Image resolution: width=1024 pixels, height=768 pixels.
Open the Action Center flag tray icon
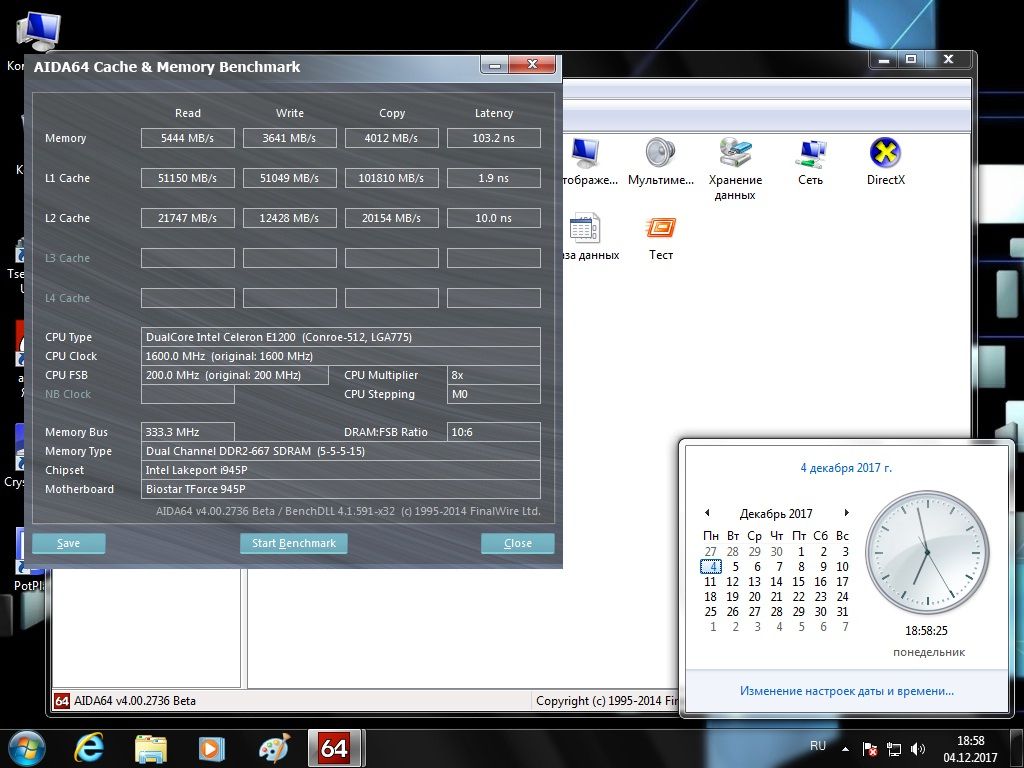click(x=869, y=748)
